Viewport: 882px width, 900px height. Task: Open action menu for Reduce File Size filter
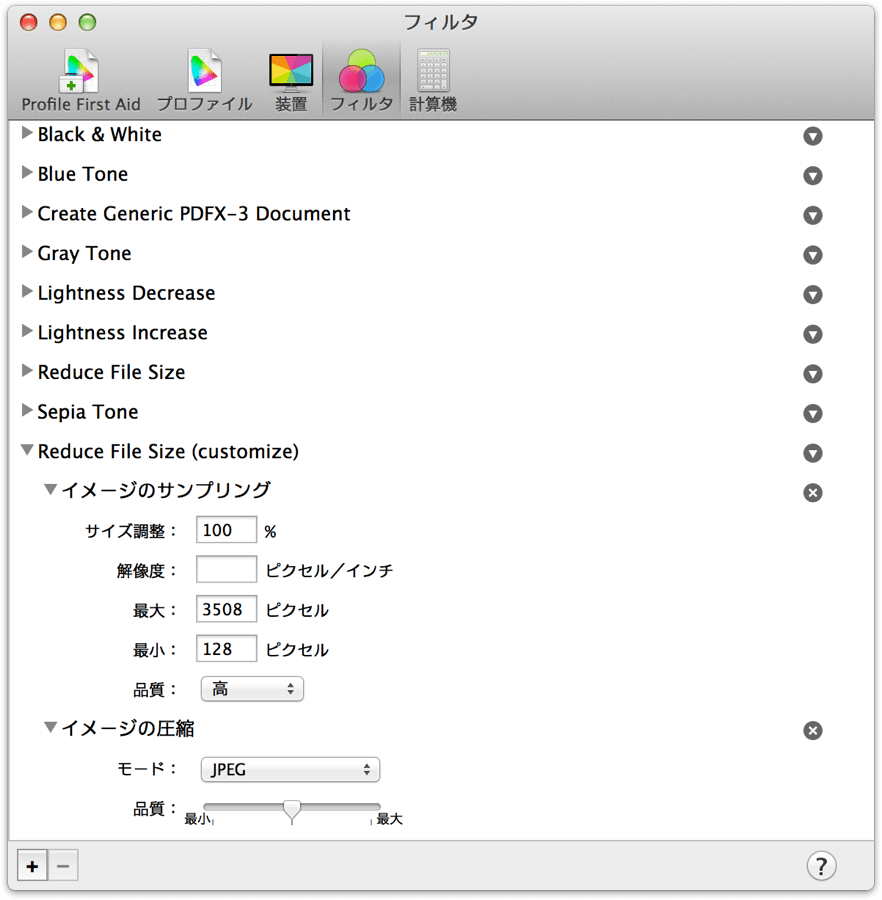(x=813, y=374)
